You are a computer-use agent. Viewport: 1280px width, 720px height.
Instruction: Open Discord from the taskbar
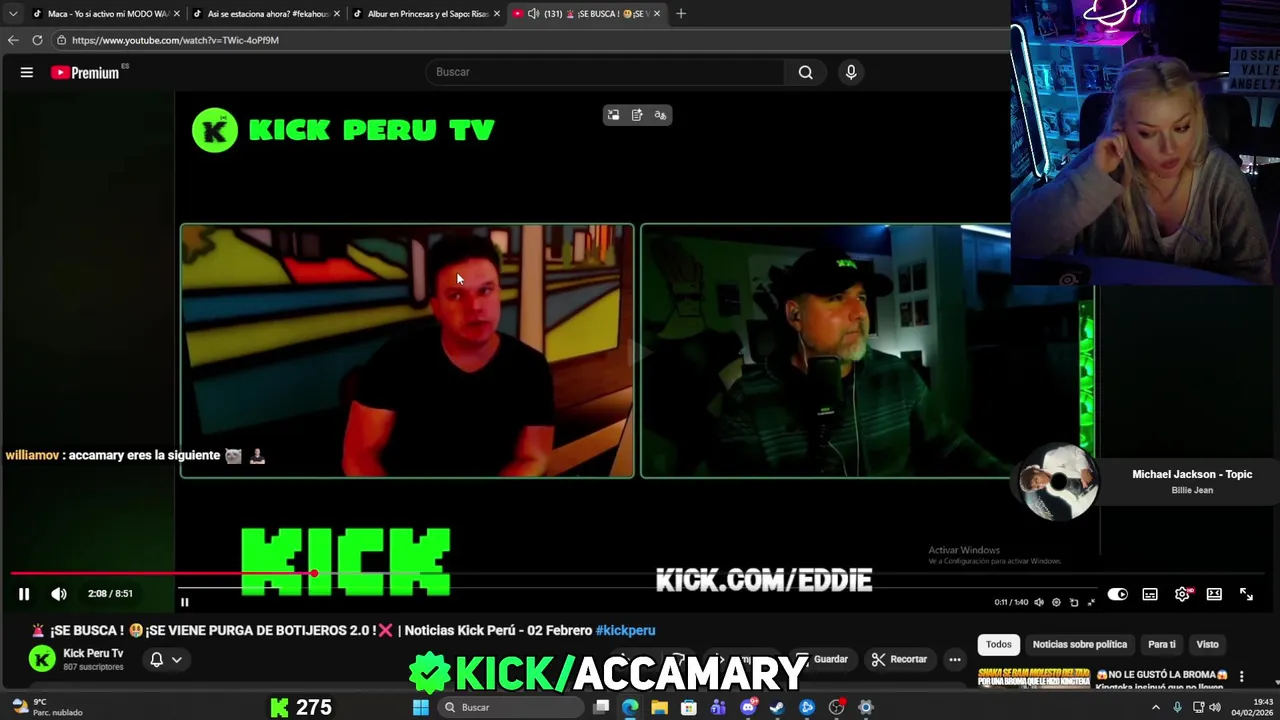coord(748,707)
